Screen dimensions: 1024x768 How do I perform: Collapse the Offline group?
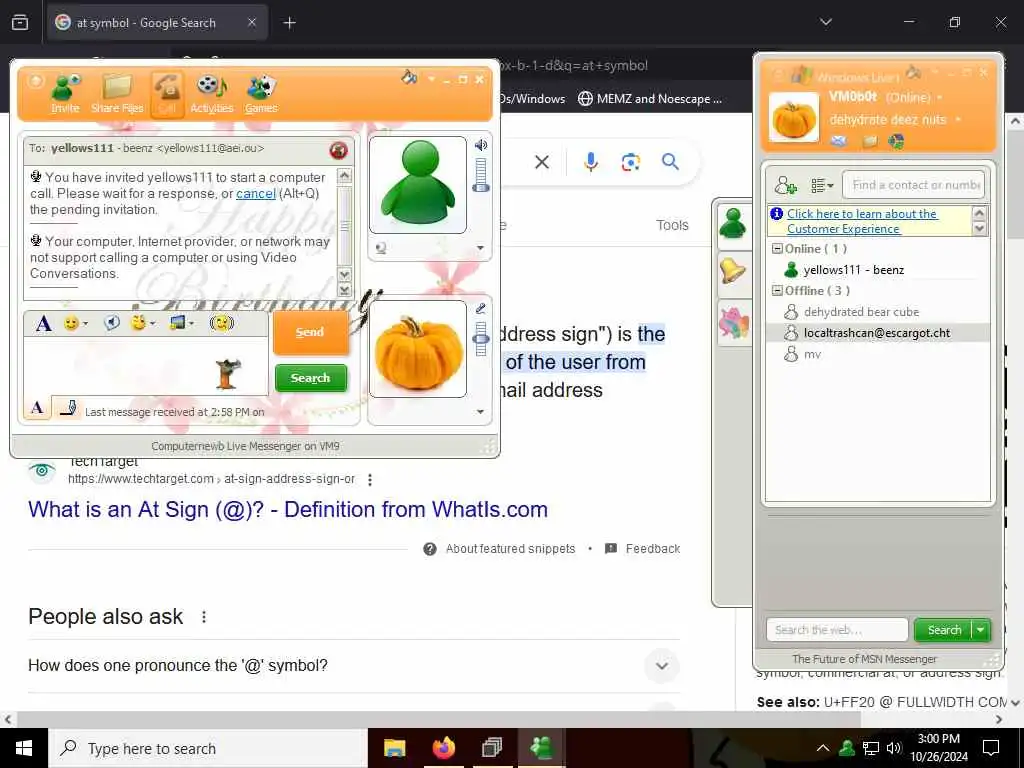click(777, 291)
